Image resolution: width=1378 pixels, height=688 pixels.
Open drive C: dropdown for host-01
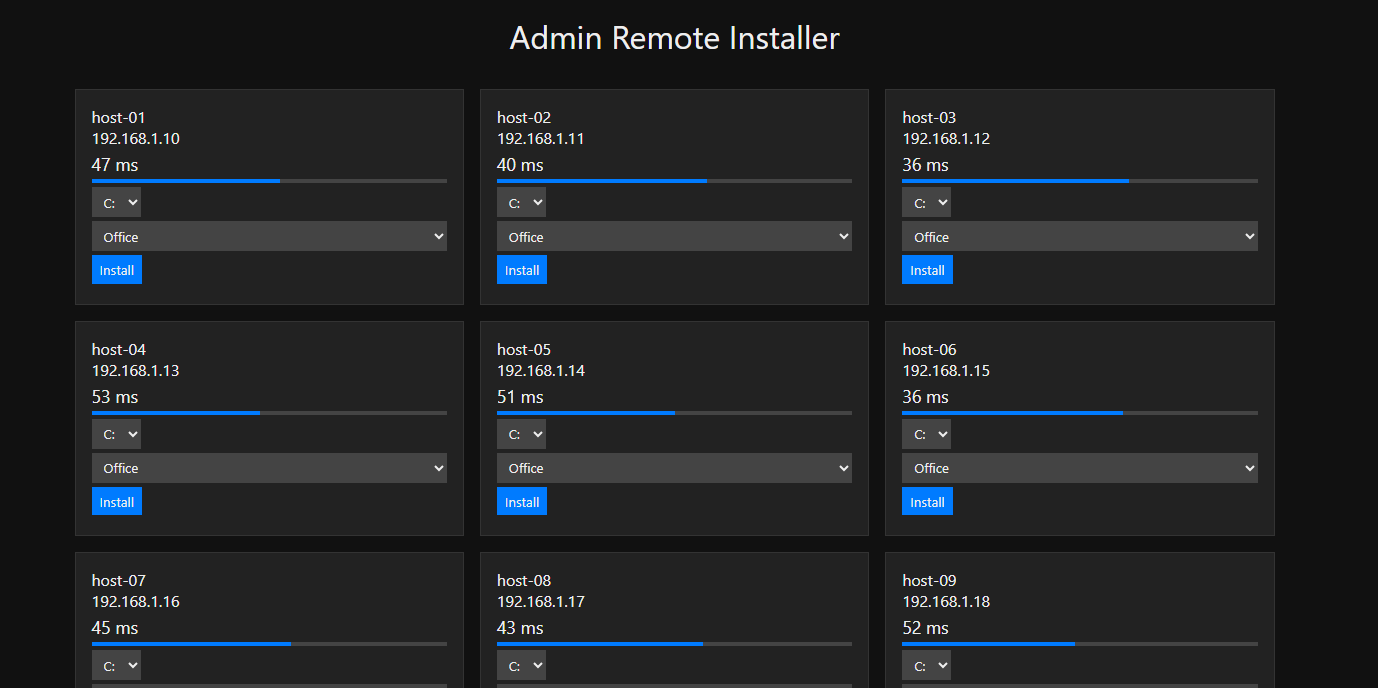[116, 203]
